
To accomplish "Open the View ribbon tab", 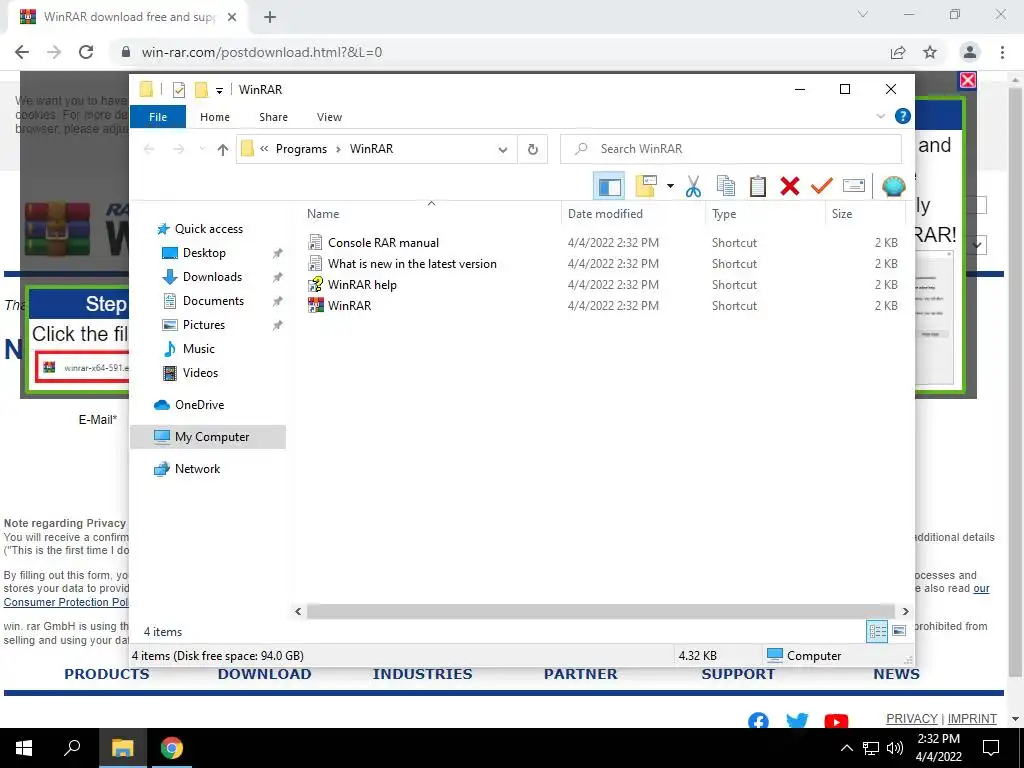I will click(329, 117).
